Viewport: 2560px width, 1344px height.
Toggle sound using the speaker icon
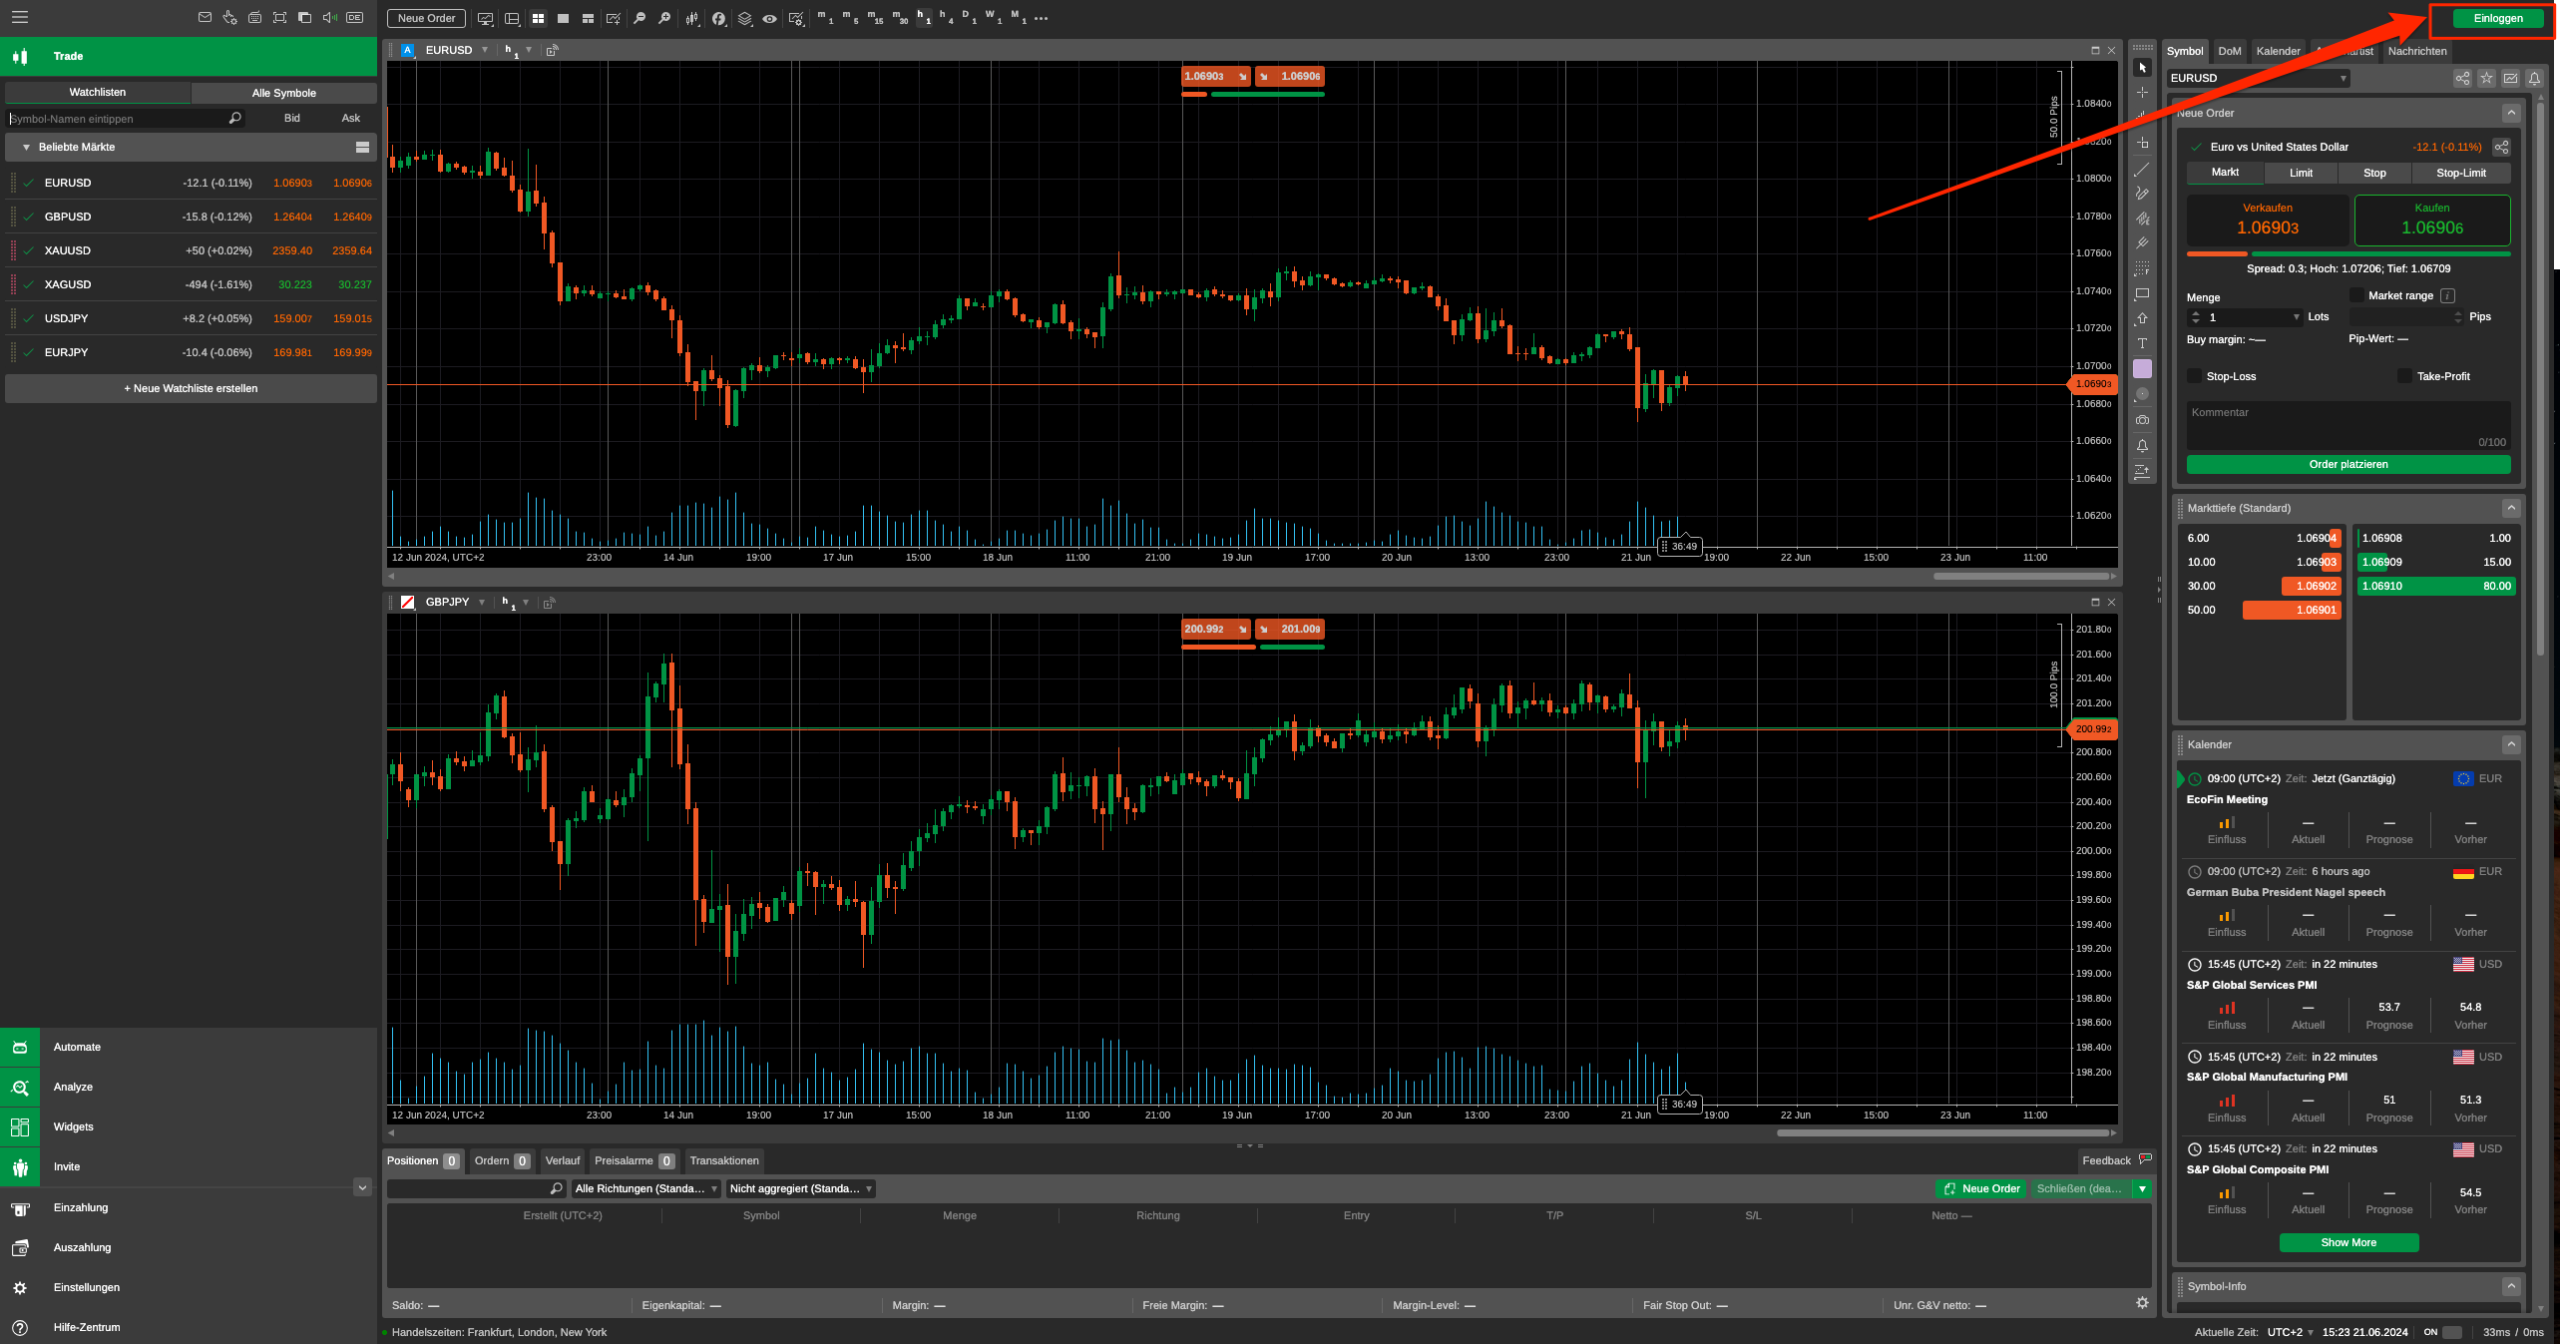coord(329,17)
